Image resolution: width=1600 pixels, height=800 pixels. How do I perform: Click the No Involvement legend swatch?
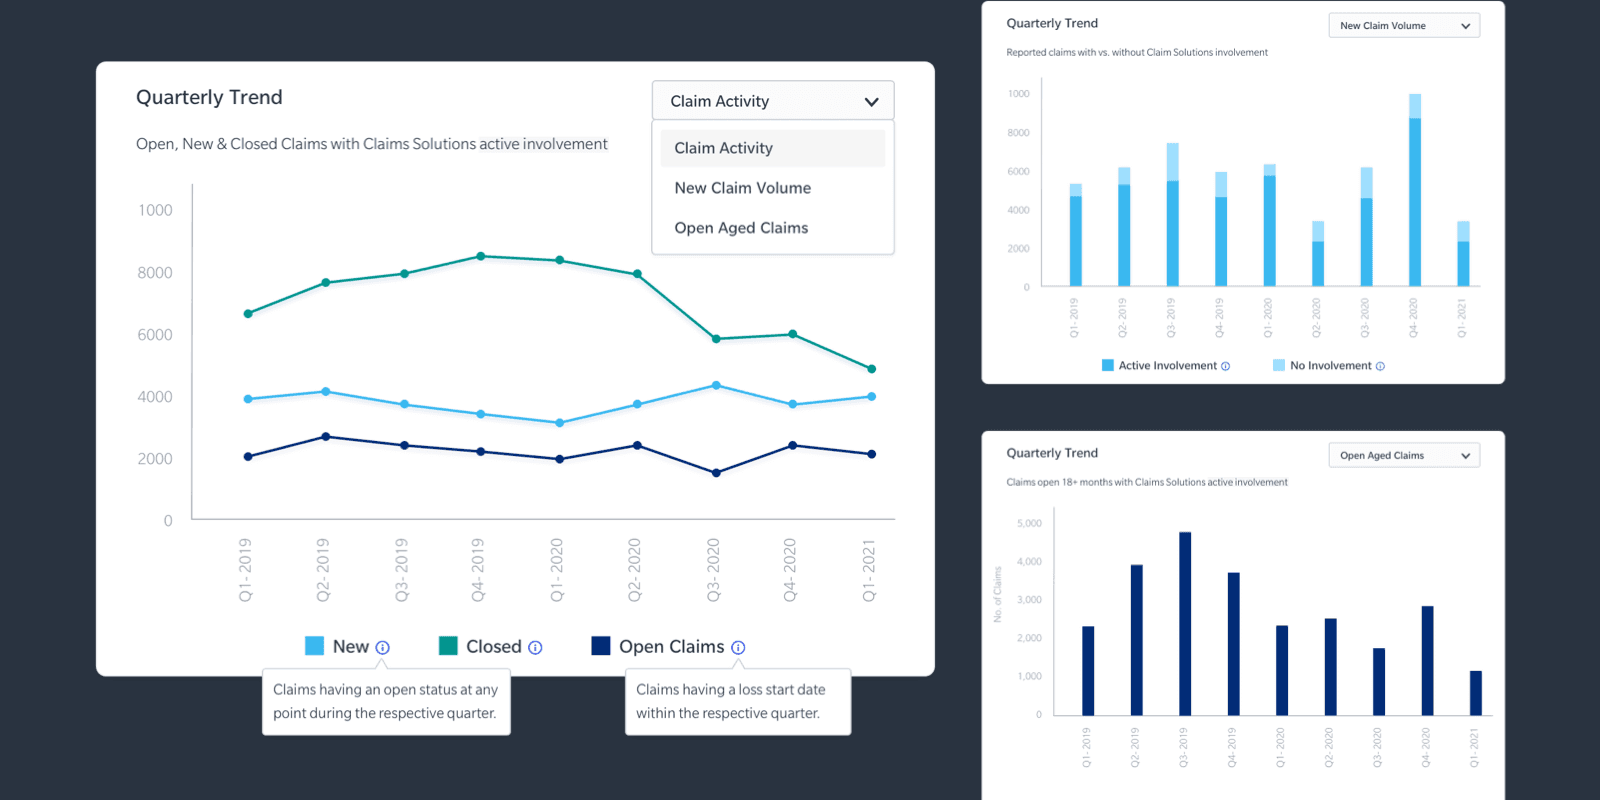pyautogui.click(x=1279, y=365)
